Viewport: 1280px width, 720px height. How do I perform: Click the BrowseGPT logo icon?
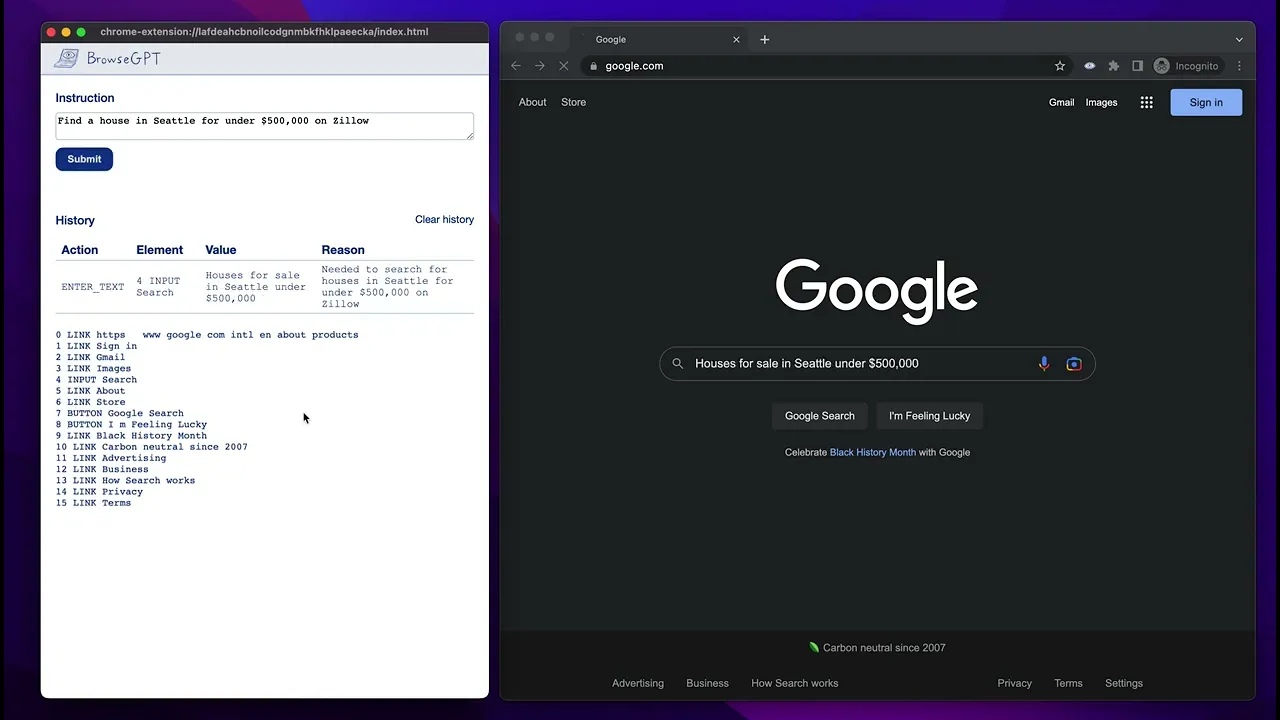point(66,58)
